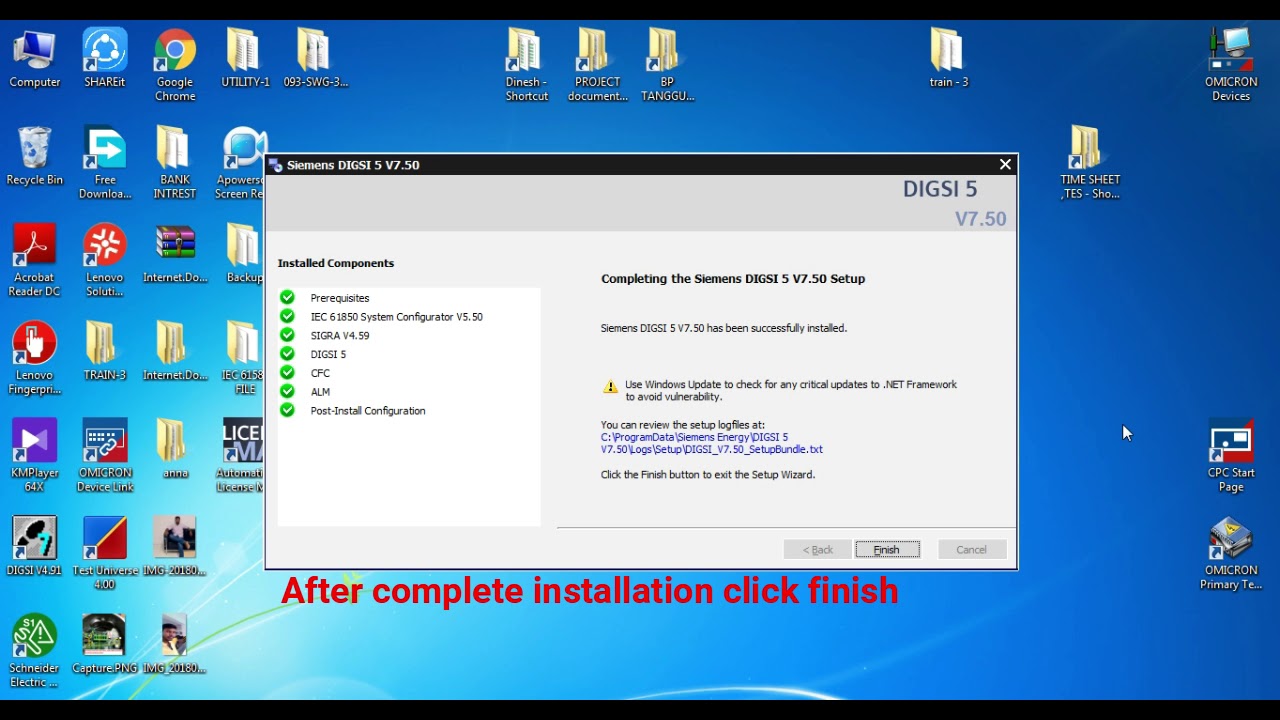Open the setup logfile path link
The width and height of the screenshot is (1280, 720).
712,443
